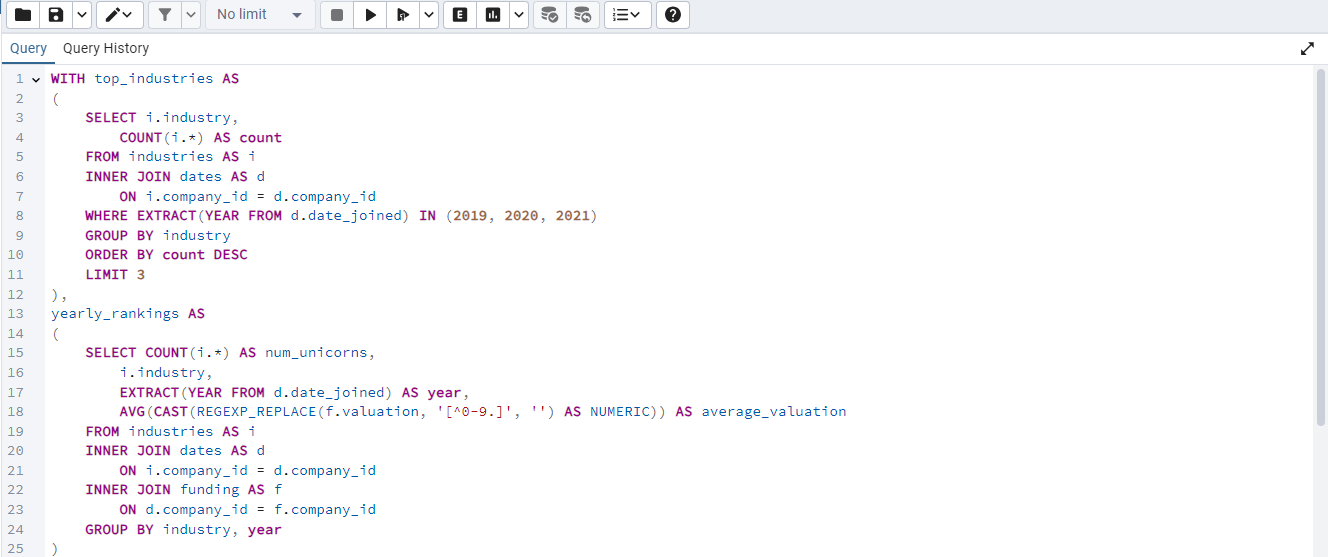Viewport: 1328px width, 557px height.
Task: Click 'num_unicorns' alias on line 15
Action: point(316,352)
